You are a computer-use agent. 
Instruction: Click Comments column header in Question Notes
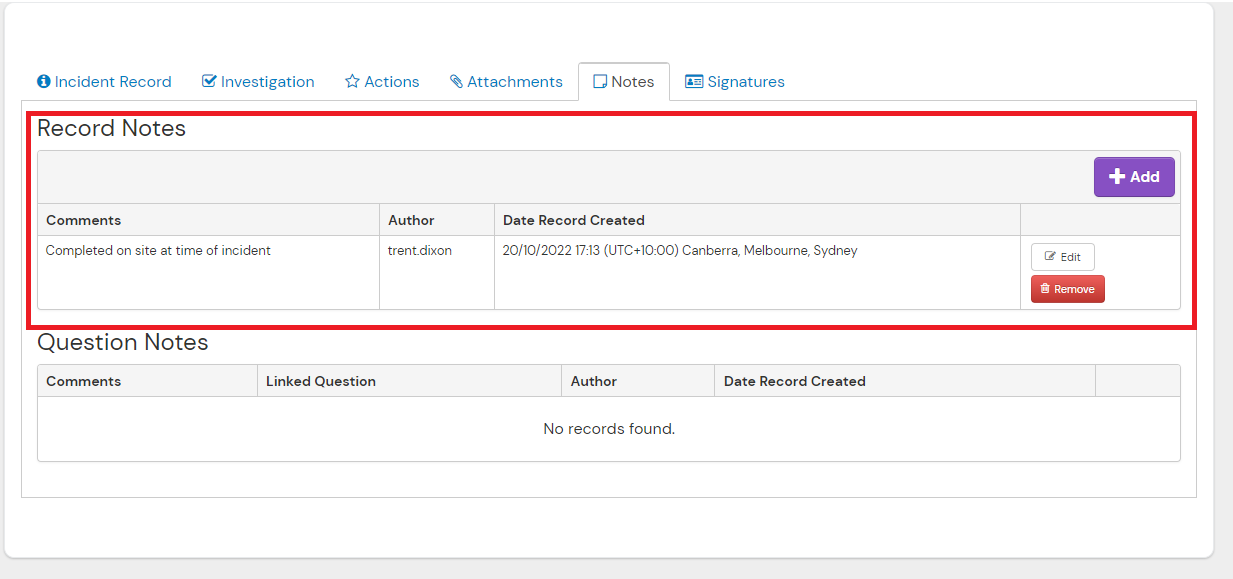pos(84,381)
